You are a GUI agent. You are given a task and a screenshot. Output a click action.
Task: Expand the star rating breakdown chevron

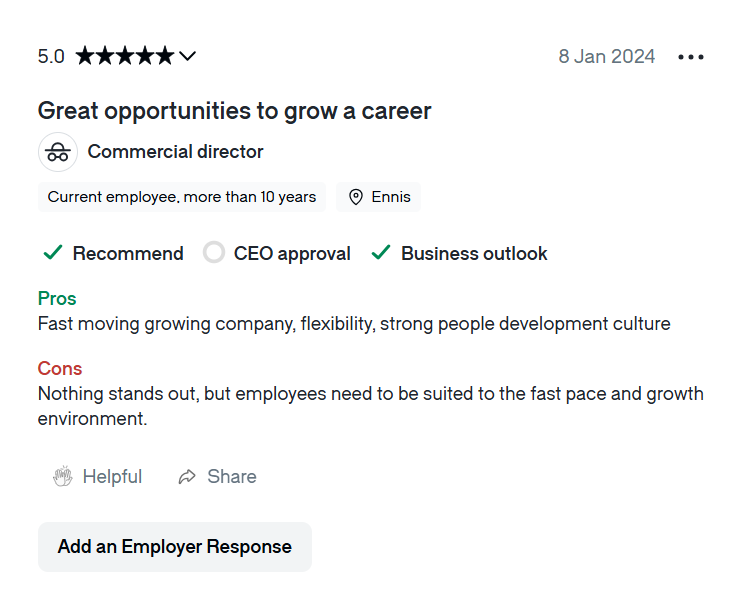pyautogui.click(x=187, y=56)
